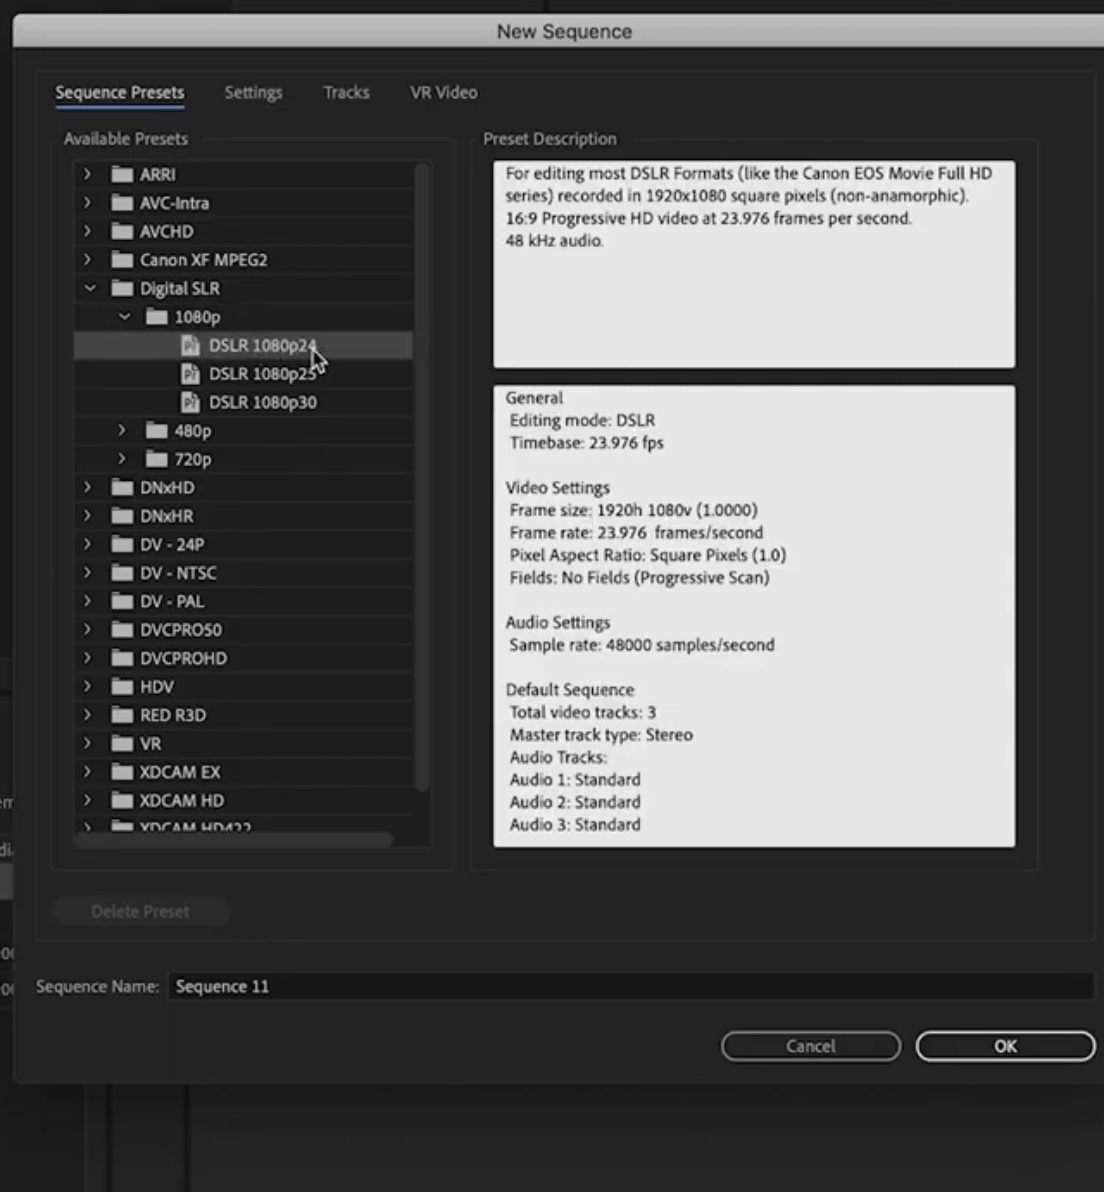This screenshot has height=1192, width=1104.
Task: Switch to the Settings tab
Action: tap(253, 92)
